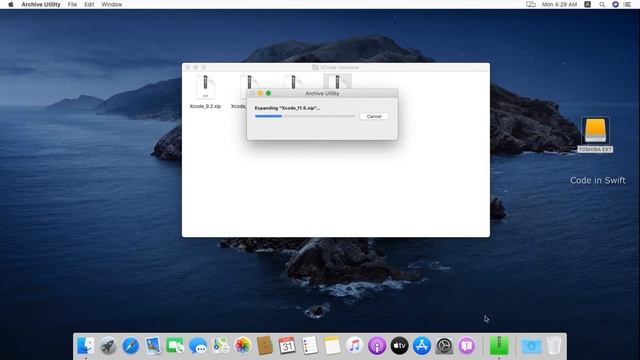Open Safari compass icon in Dock
The image size is (640, 360).
coord(131,346)
